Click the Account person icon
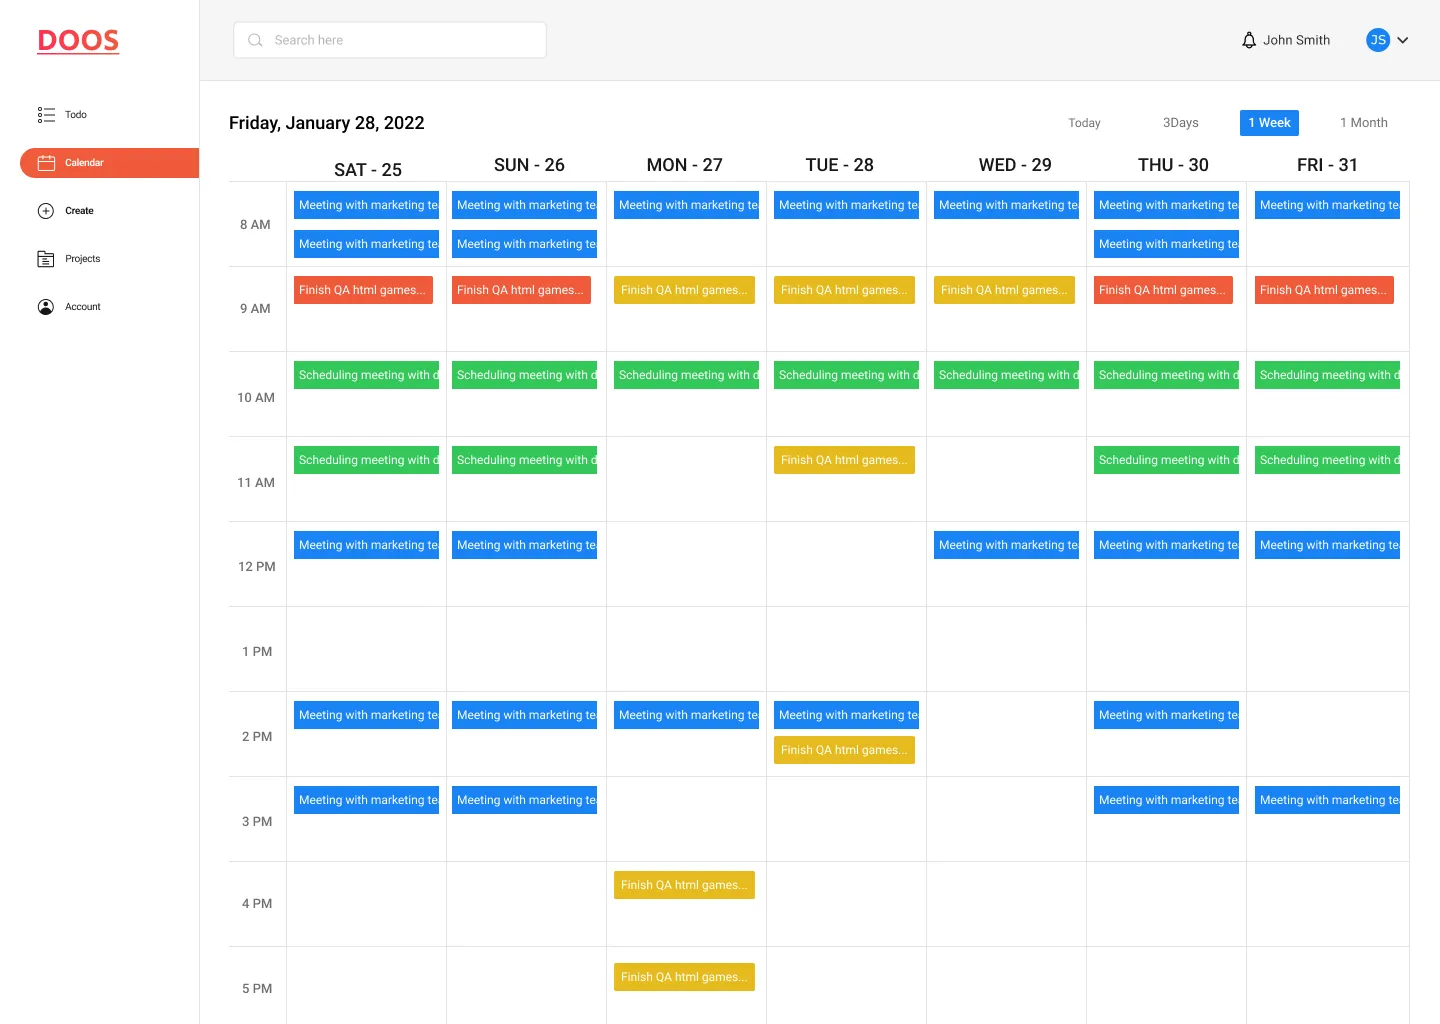The width and height of the screenshot is (1440, 1024). tap(46, 307)
